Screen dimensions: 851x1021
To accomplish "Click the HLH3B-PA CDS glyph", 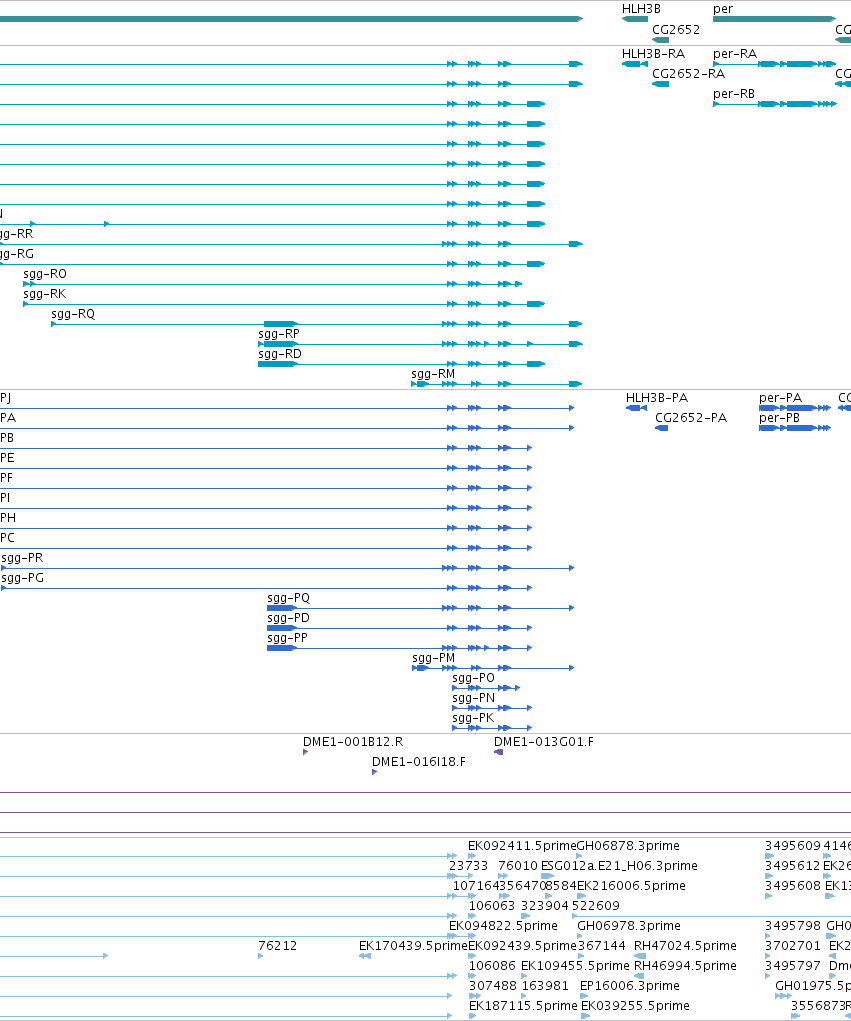I will pyautogui.click(x=636, y=408).
